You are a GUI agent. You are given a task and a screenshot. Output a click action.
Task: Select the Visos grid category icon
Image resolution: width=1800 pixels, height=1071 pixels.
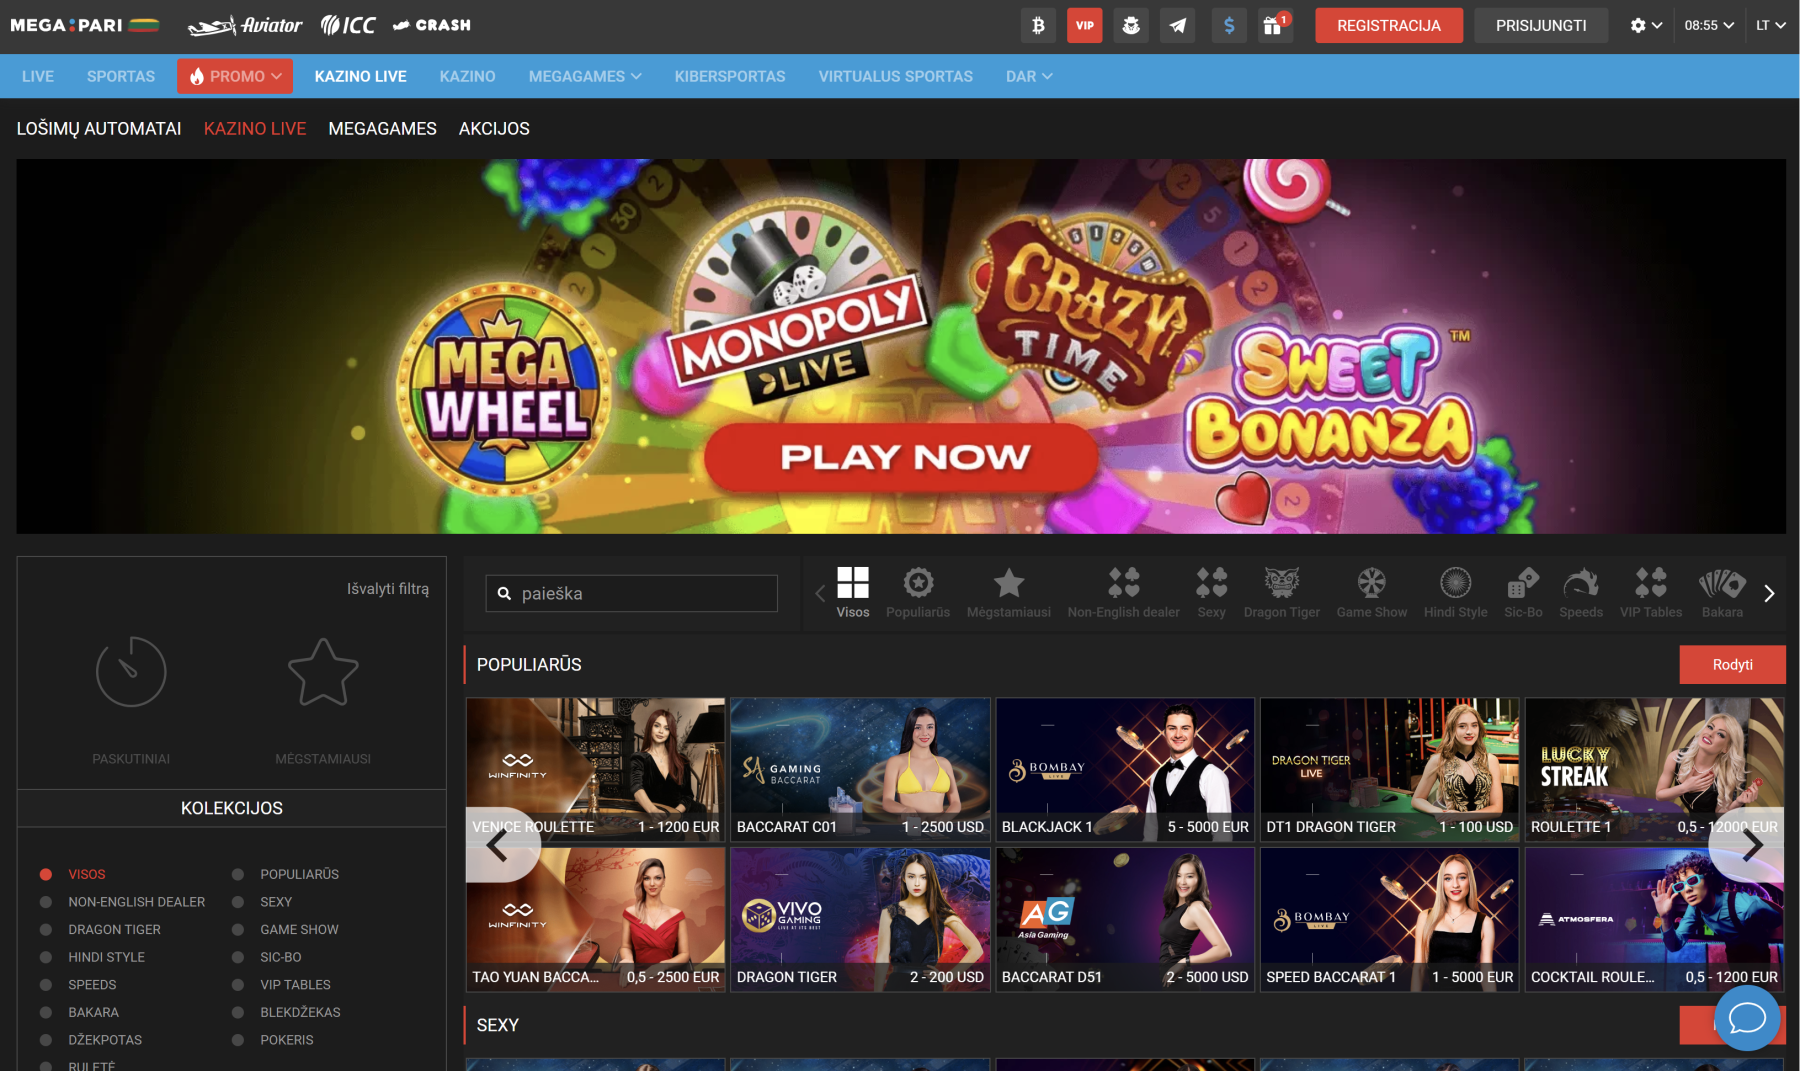point(853,593)
